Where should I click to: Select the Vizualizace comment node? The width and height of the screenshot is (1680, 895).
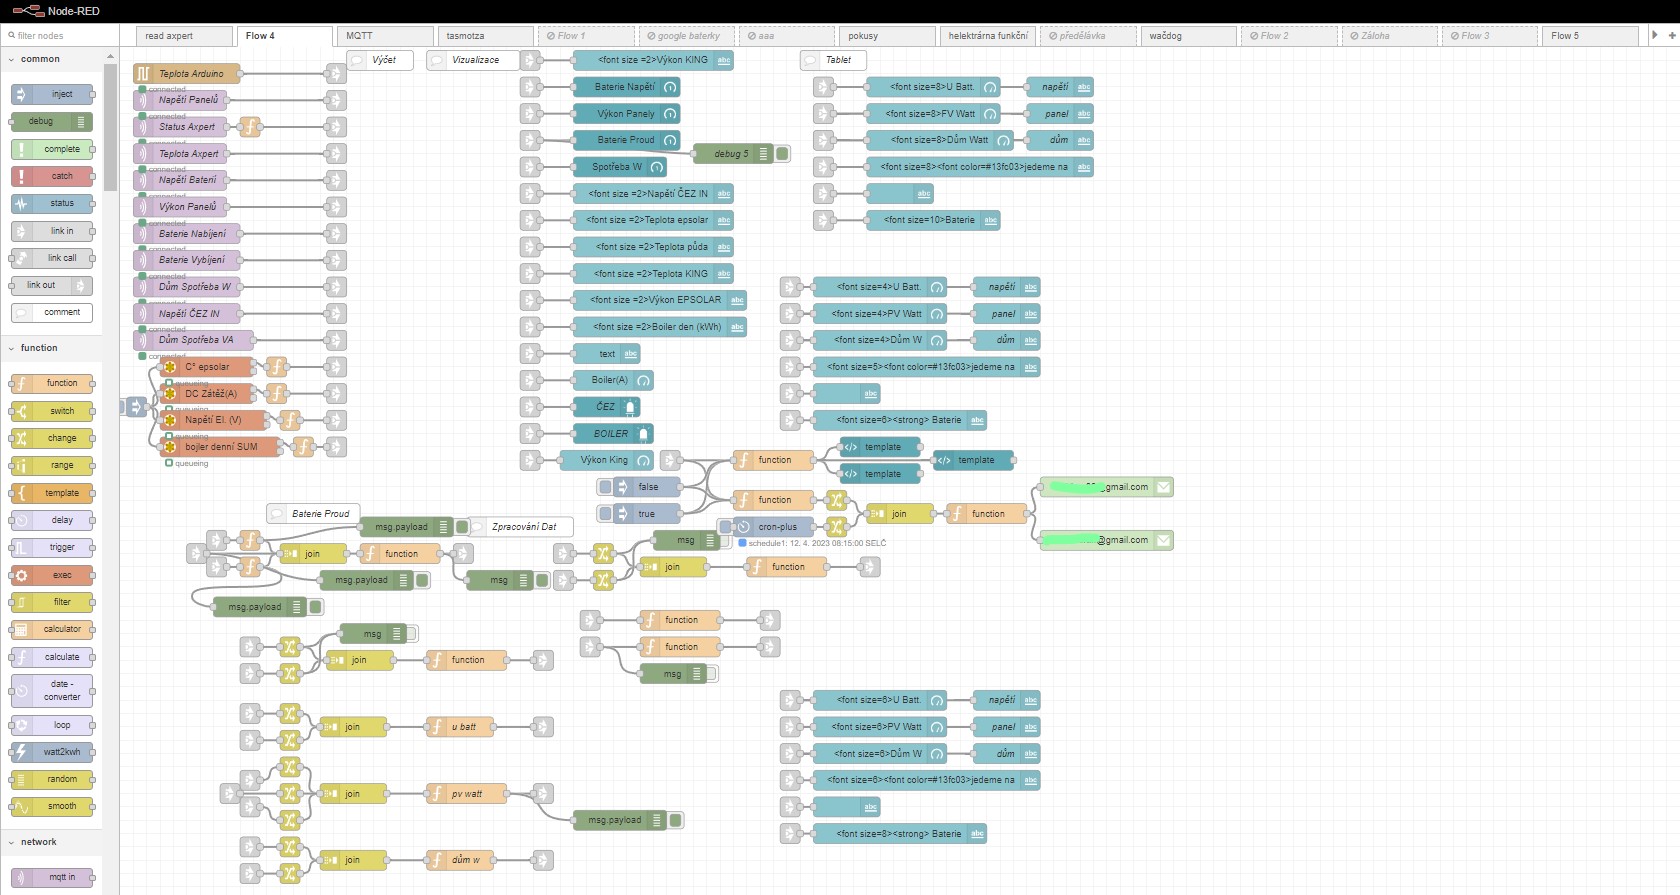pos(473,60)
